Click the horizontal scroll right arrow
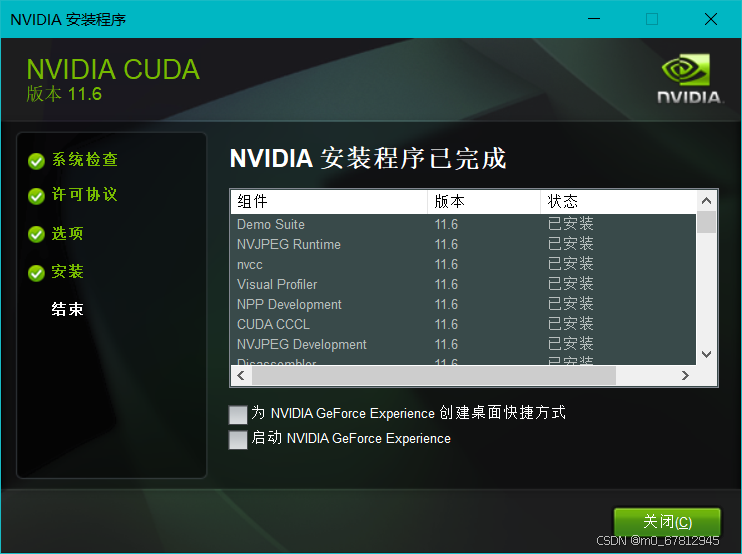Image resolution: width=742 pixels, height=554 pixels. click(685, 376)
